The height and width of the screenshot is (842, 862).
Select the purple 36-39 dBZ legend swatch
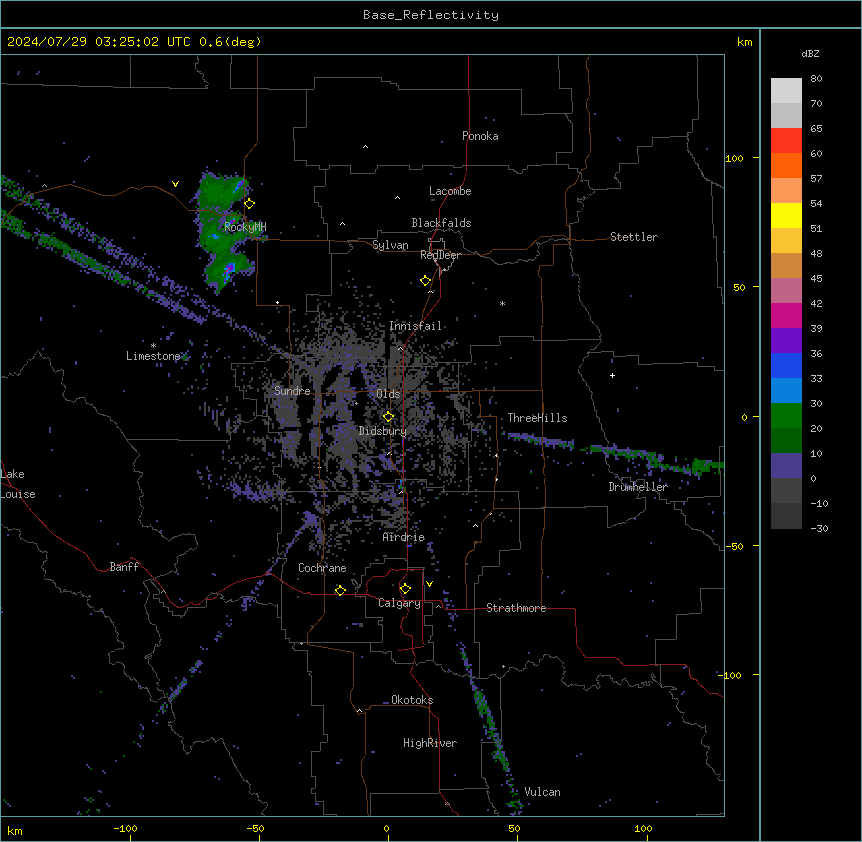coord(786,340)
